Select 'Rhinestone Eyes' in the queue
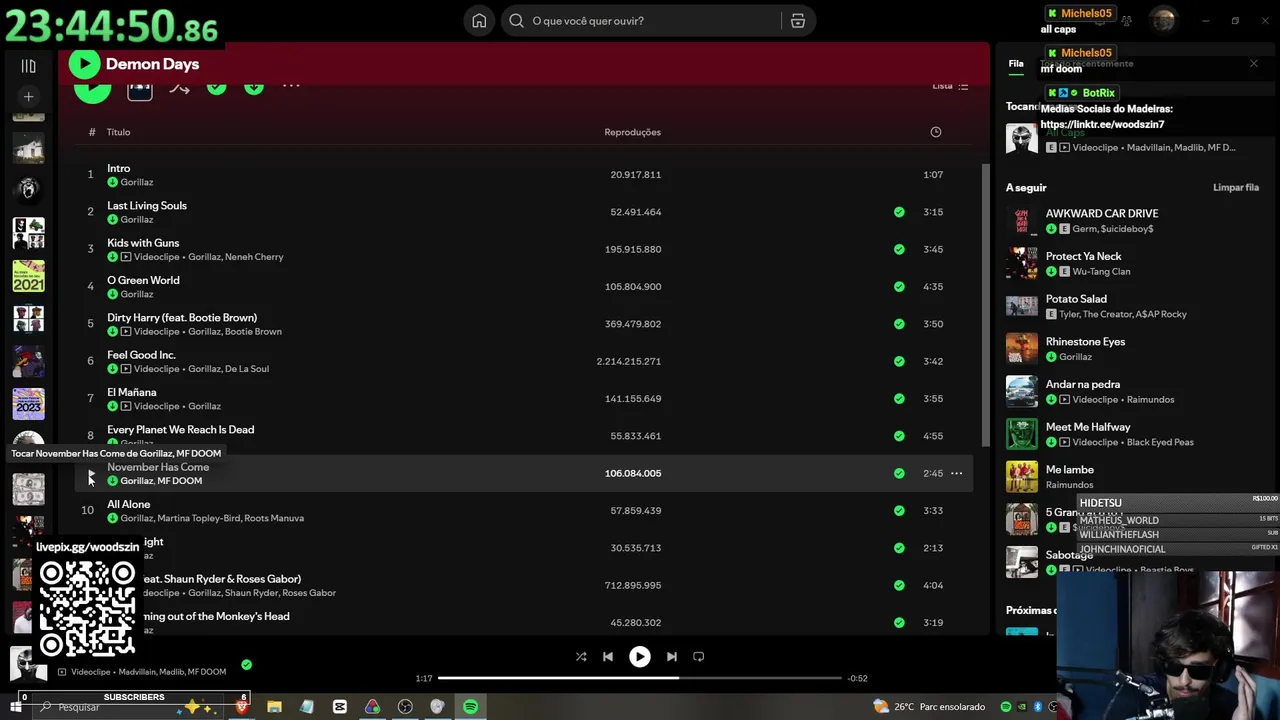Screen dimensions: 1280x720 pyautogui.click(x=1086, y=341)
